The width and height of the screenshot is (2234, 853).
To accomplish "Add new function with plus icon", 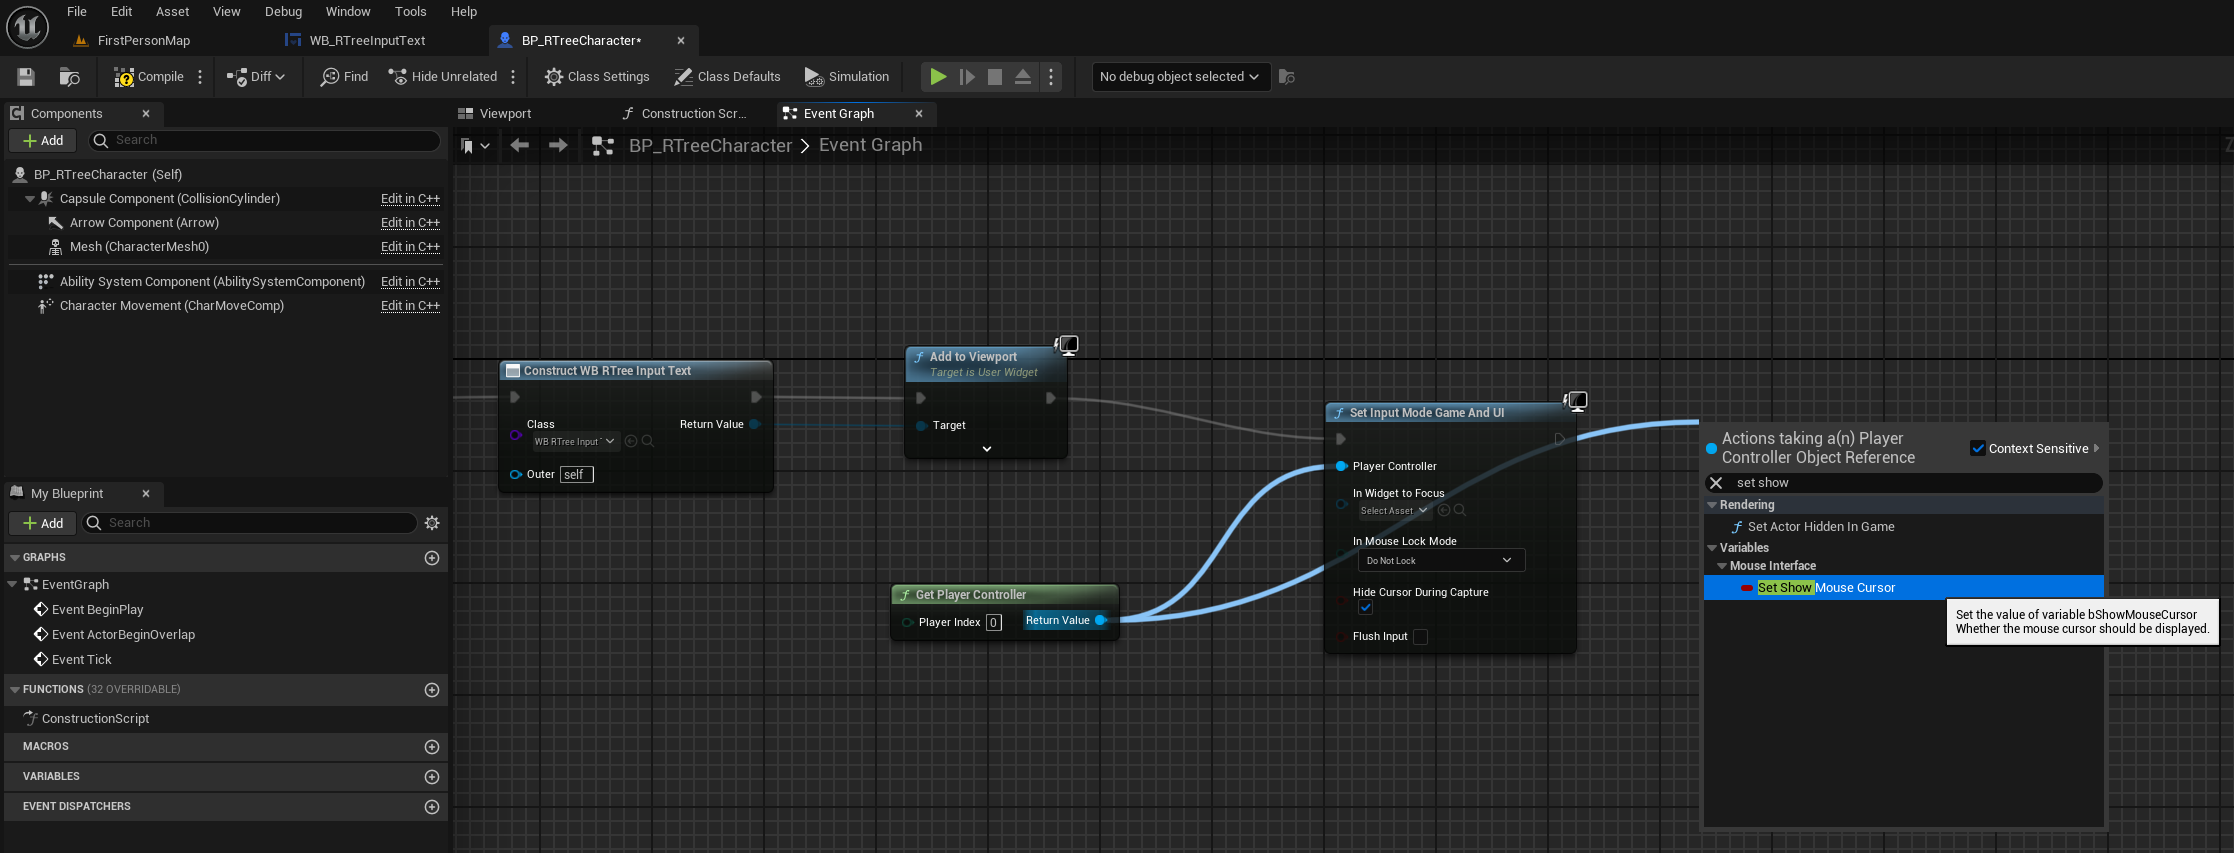I will pyautogui.click(x=432, y=690).
